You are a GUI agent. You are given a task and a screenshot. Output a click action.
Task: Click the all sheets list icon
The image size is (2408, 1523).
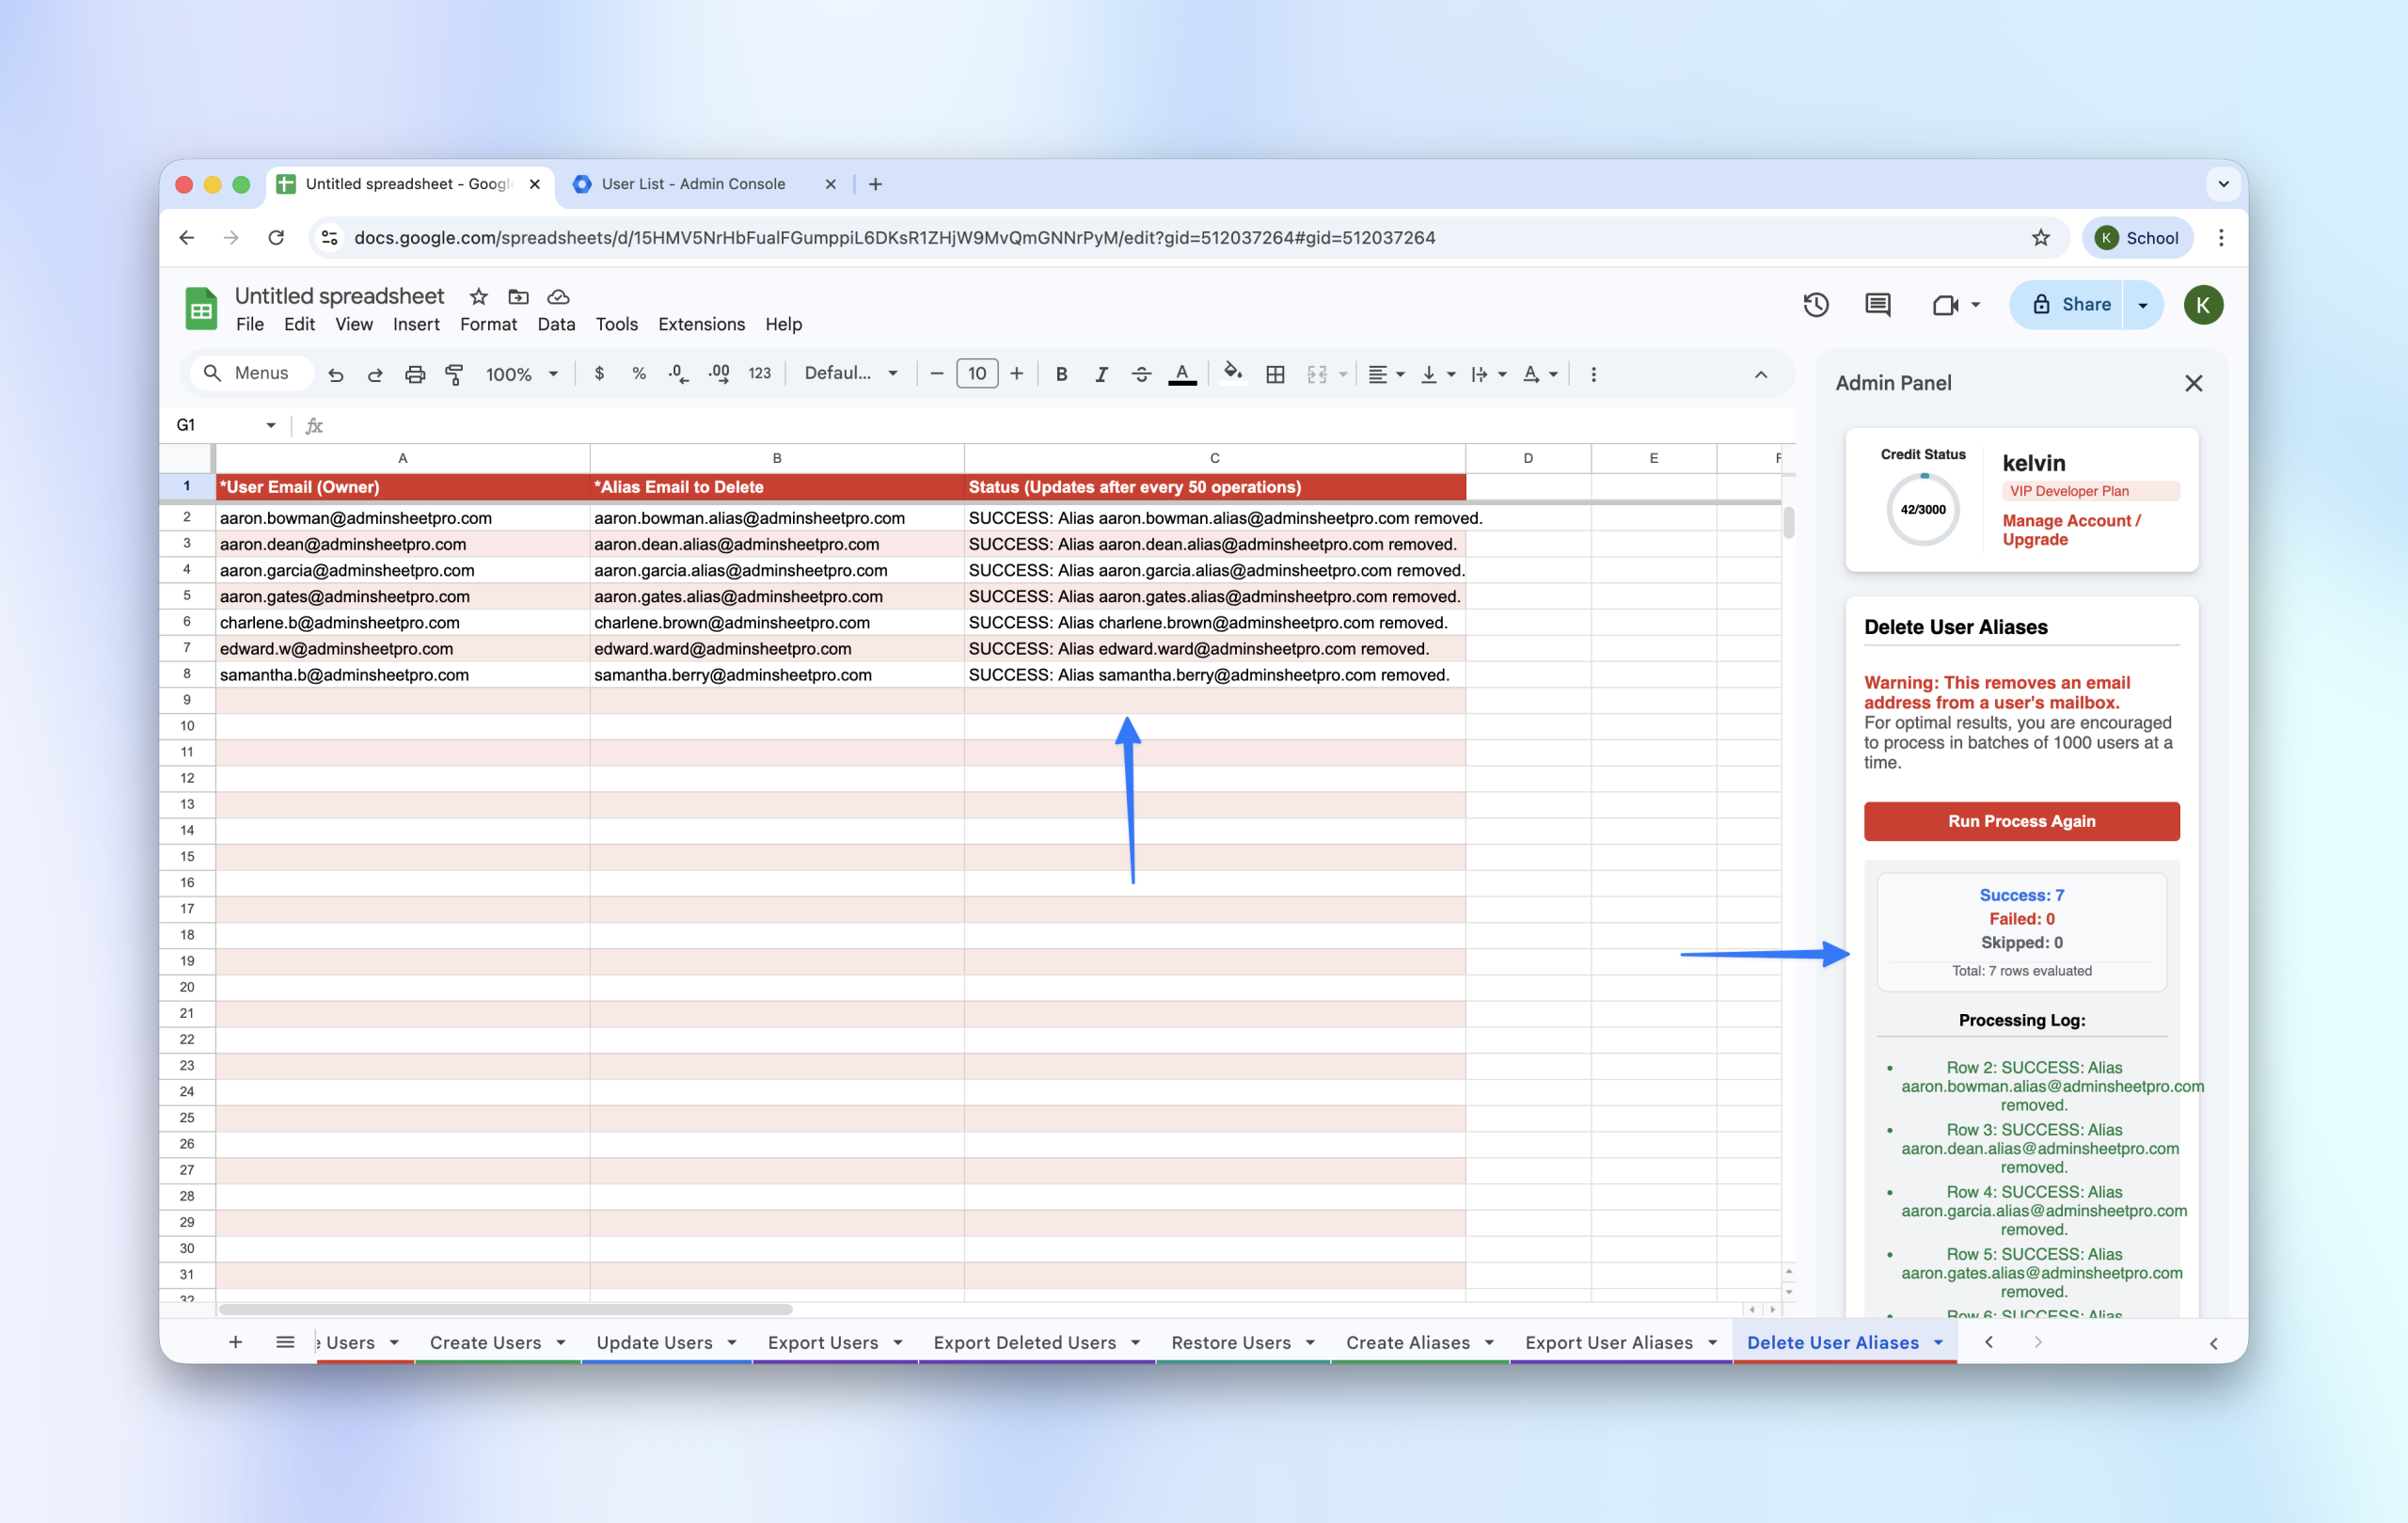pyautogui.click(x=285, y=1342)
